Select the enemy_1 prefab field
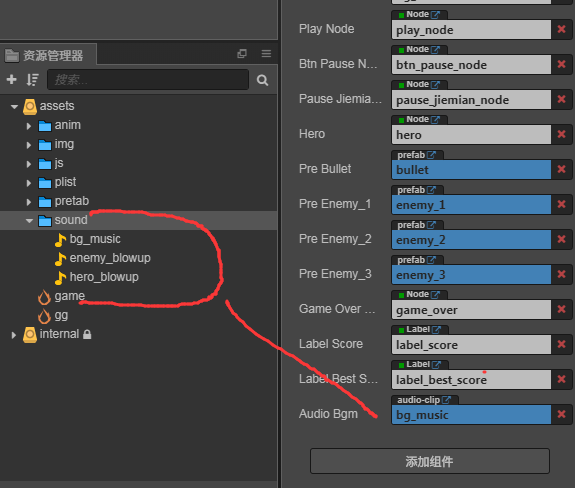Screen dimensions: 575x488 pos(471,205)
